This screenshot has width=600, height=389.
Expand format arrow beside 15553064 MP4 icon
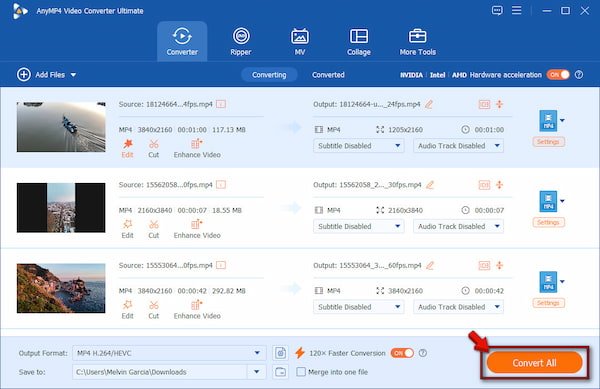562,282
